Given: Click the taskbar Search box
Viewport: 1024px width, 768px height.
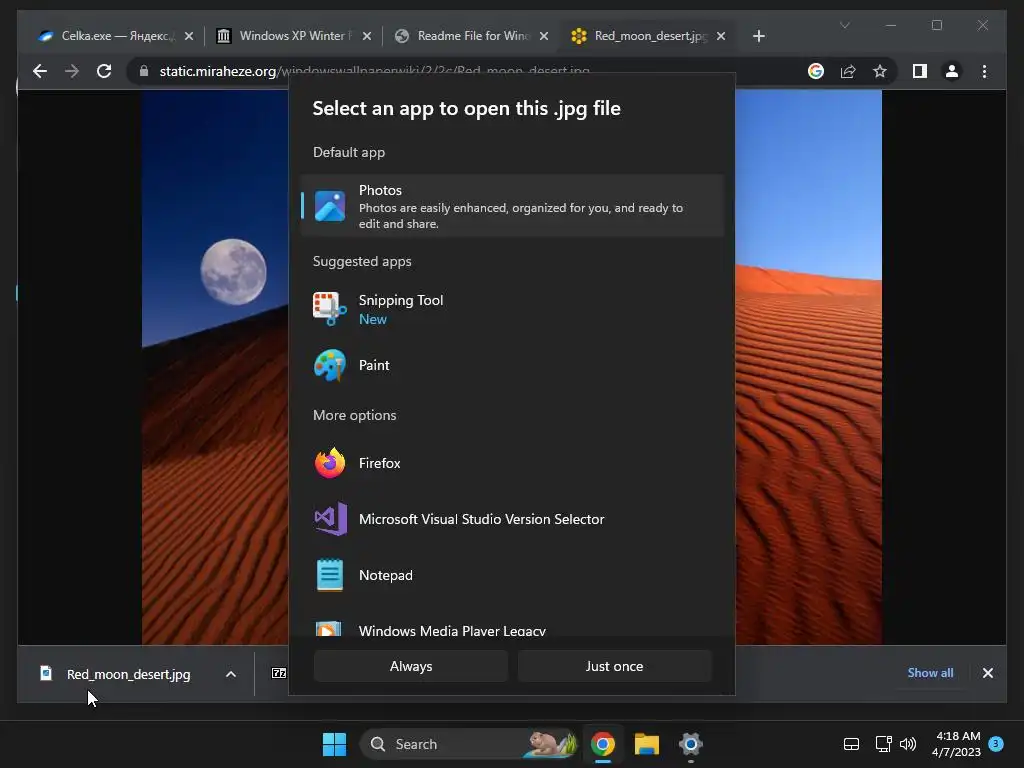Looking at the screenshot, I should (x=468, y=744).
